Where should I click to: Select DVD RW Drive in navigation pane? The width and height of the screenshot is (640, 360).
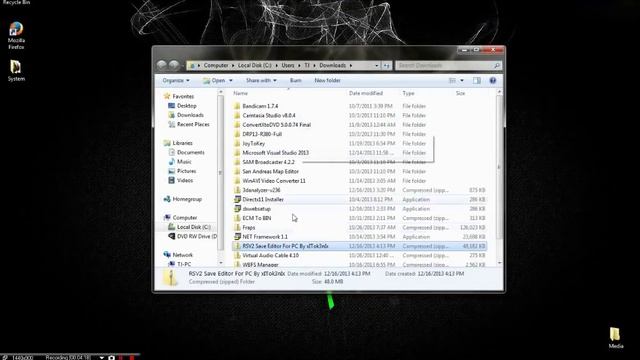(193, 236)
